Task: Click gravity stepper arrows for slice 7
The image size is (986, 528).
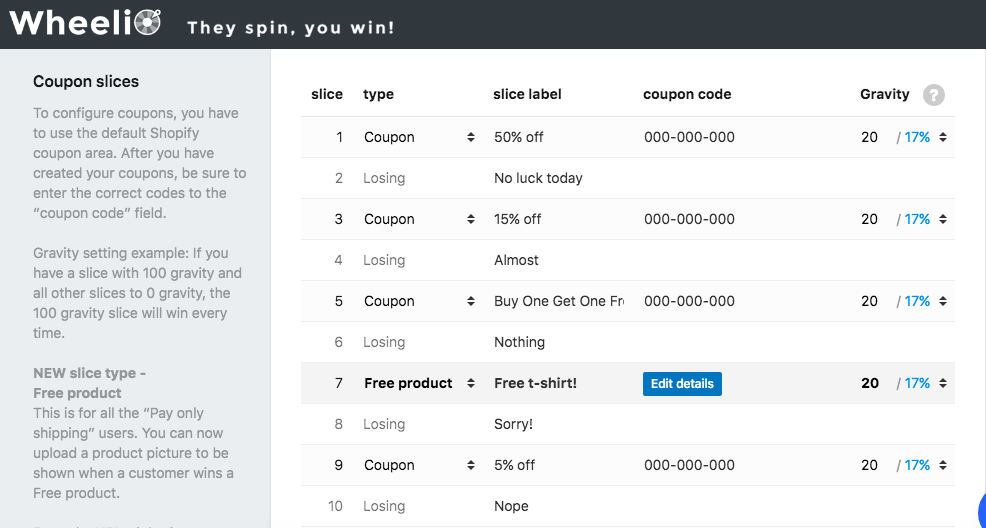Action: point(942,383)
